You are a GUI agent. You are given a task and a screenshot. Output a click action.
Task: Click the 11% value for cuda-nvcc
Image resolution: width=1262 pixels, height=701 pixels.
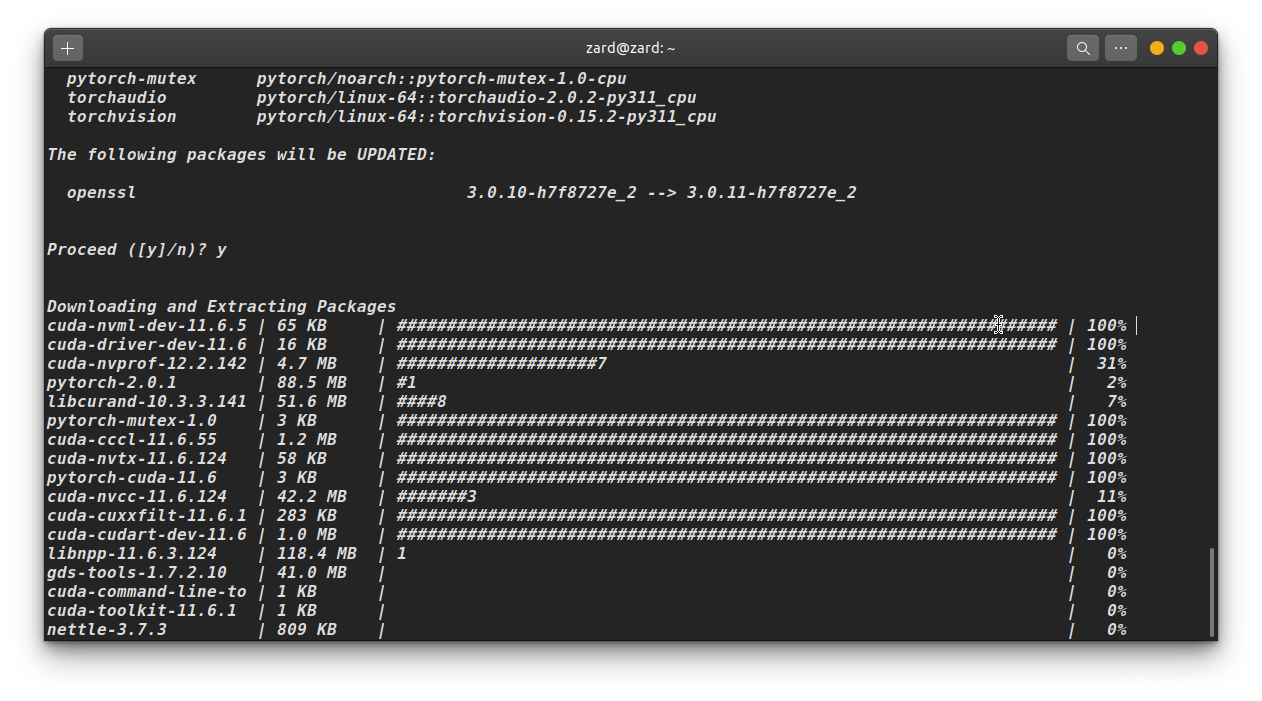tap(1111, 497)
